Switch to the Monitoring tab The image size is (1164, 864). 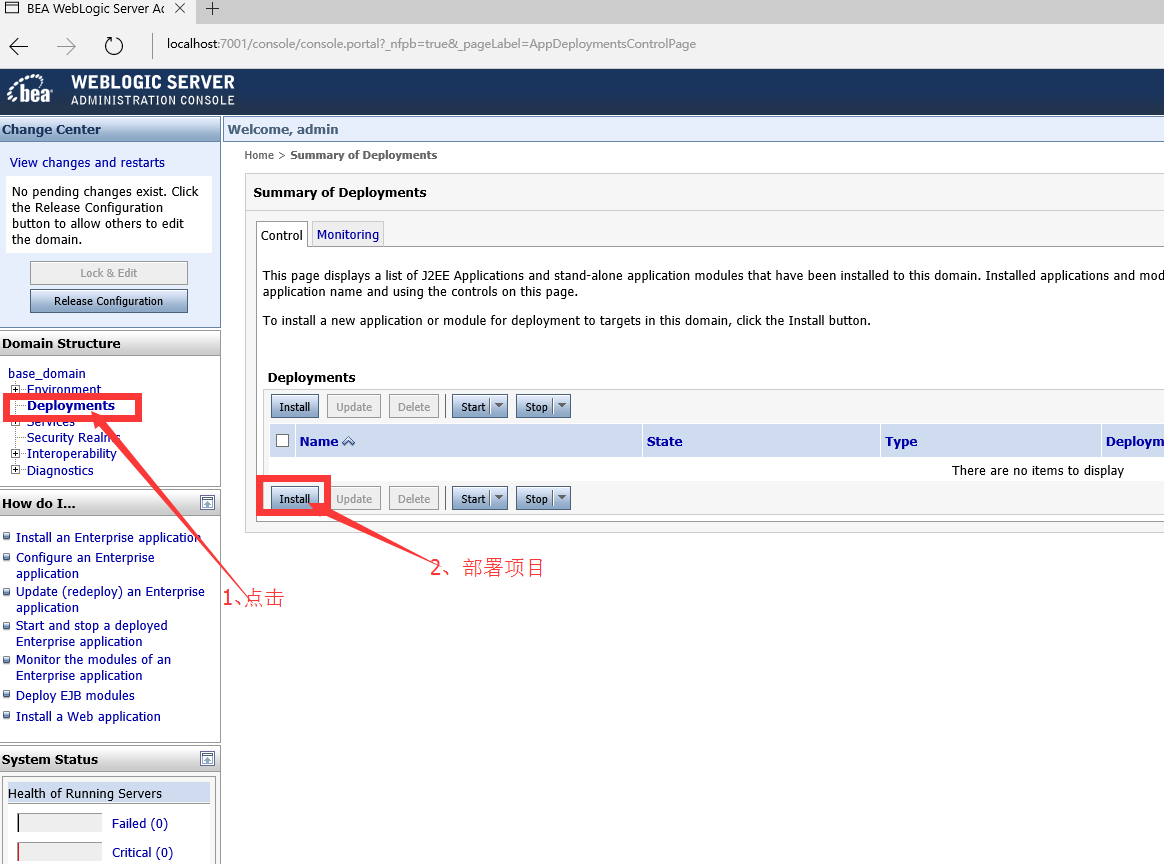[347, 235]
